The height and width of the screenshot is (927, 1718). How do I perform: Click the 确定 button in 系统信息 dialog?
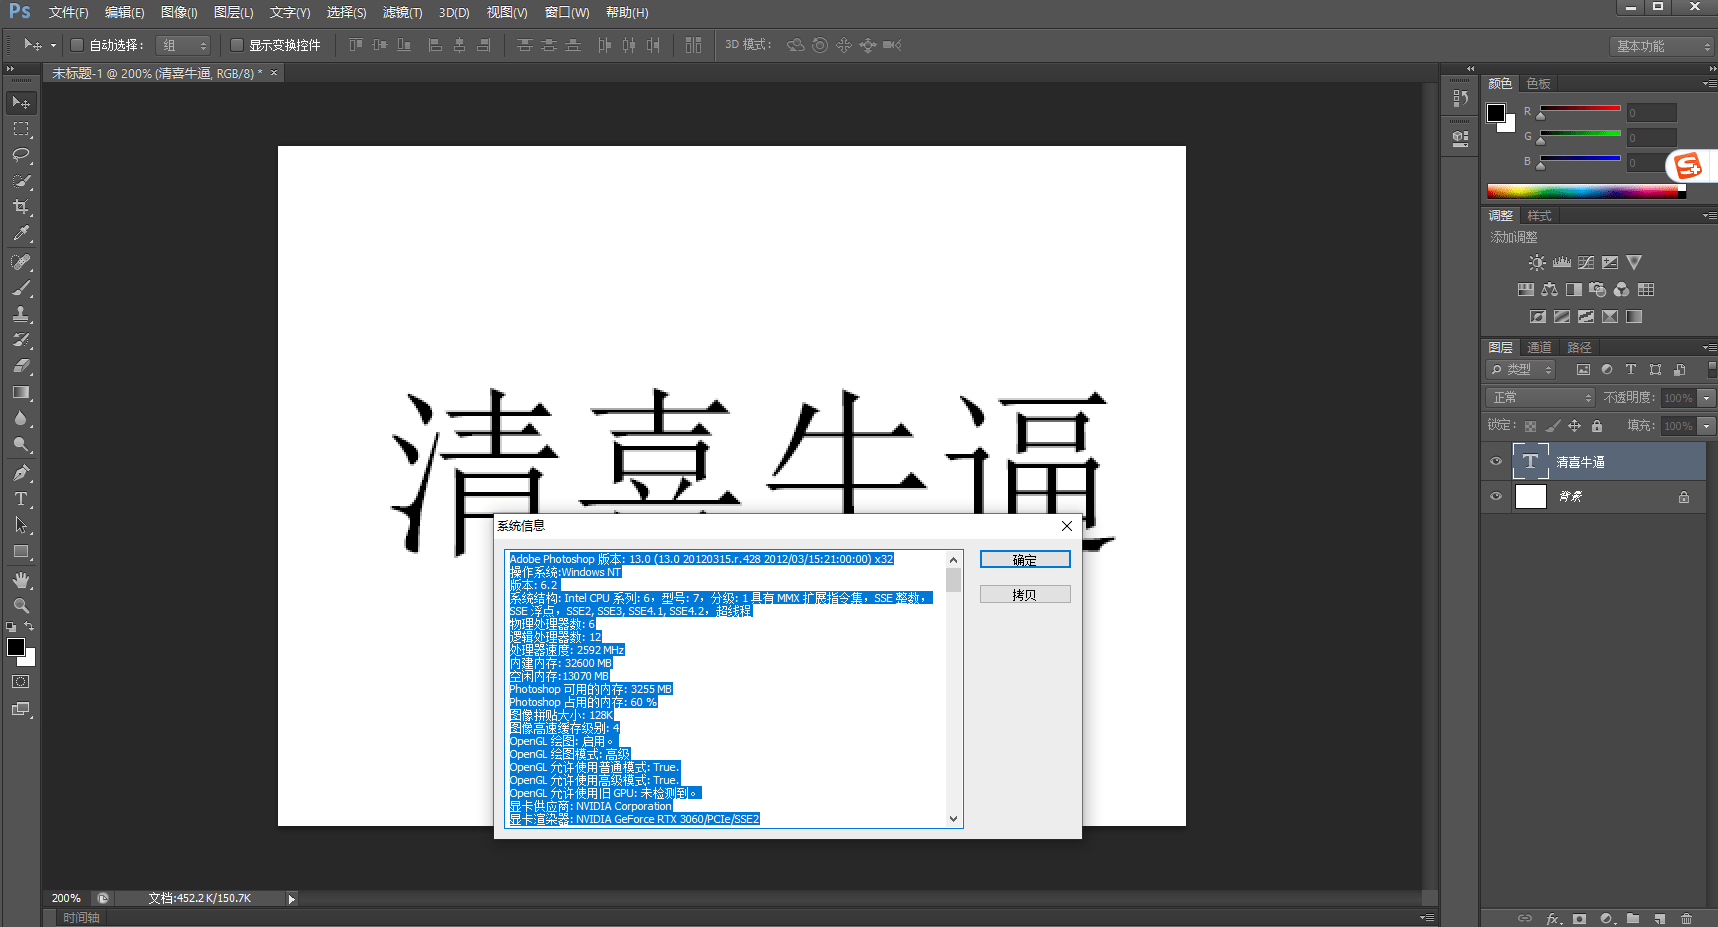(1024, 559)
